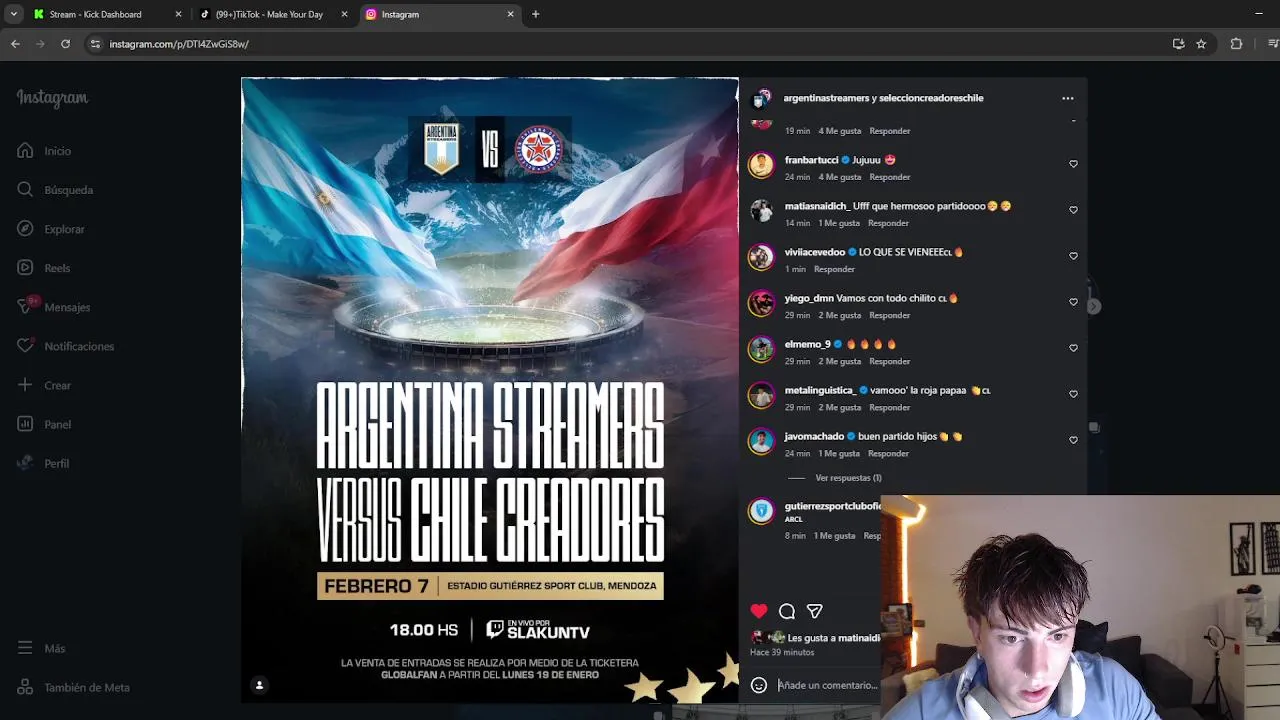Open gutierrezsportclub profile picture
The height and width of the screenshot is (720, 1280).
(761, 512)
